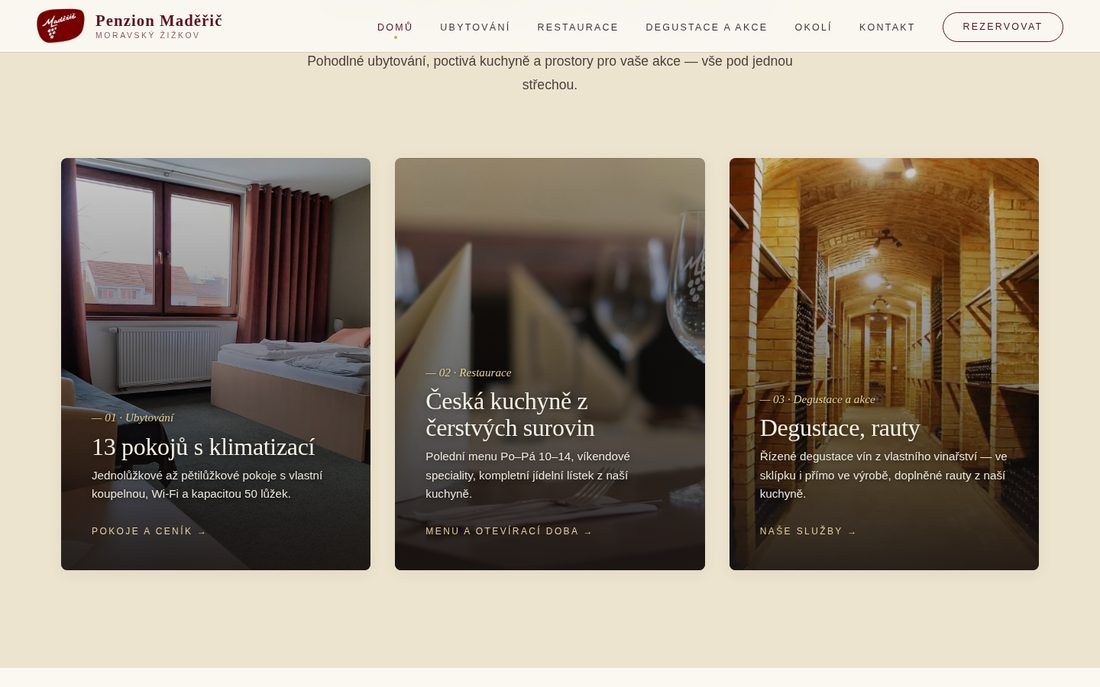Screen dimensions: 1100x687
Task: Follow the Pokoje a ceník link
Action: point(149,531)
